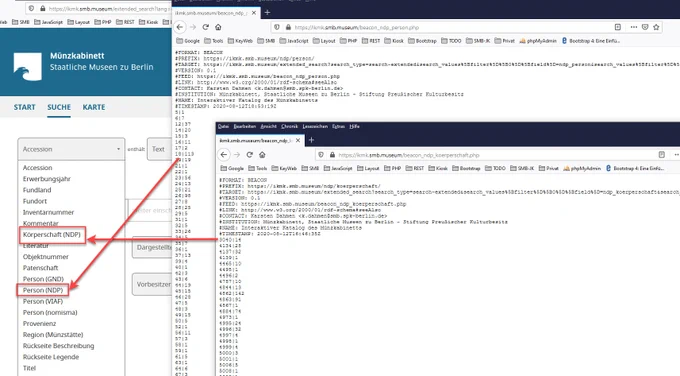Select Objektnummer option in list
This screenshot has width=680, height=376.
46,257
